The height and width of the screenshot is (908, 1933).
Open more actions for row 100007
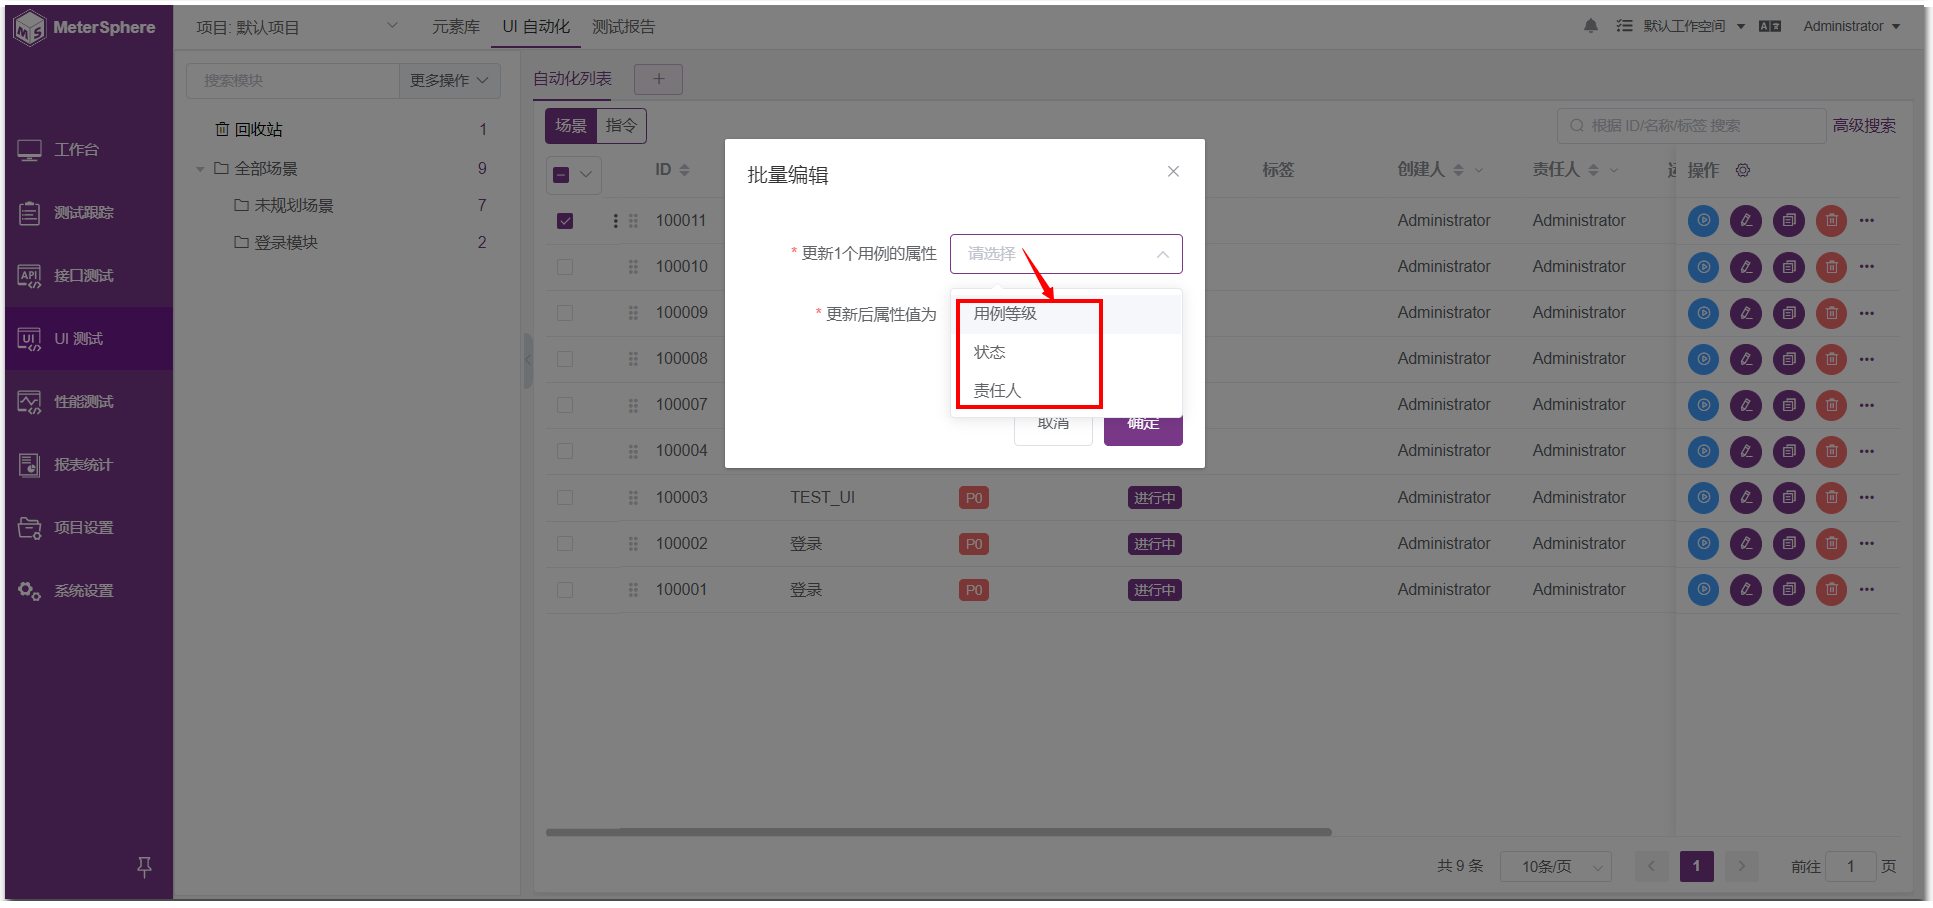point(1867,405)
